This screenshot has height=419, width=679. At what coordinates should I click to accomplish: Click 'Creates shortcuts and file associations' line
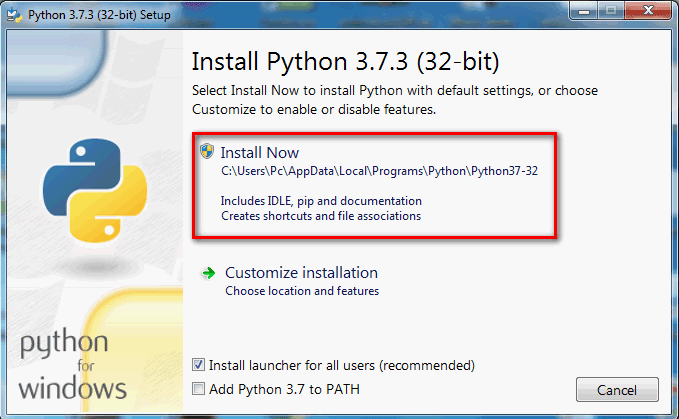tap(321, 216)
